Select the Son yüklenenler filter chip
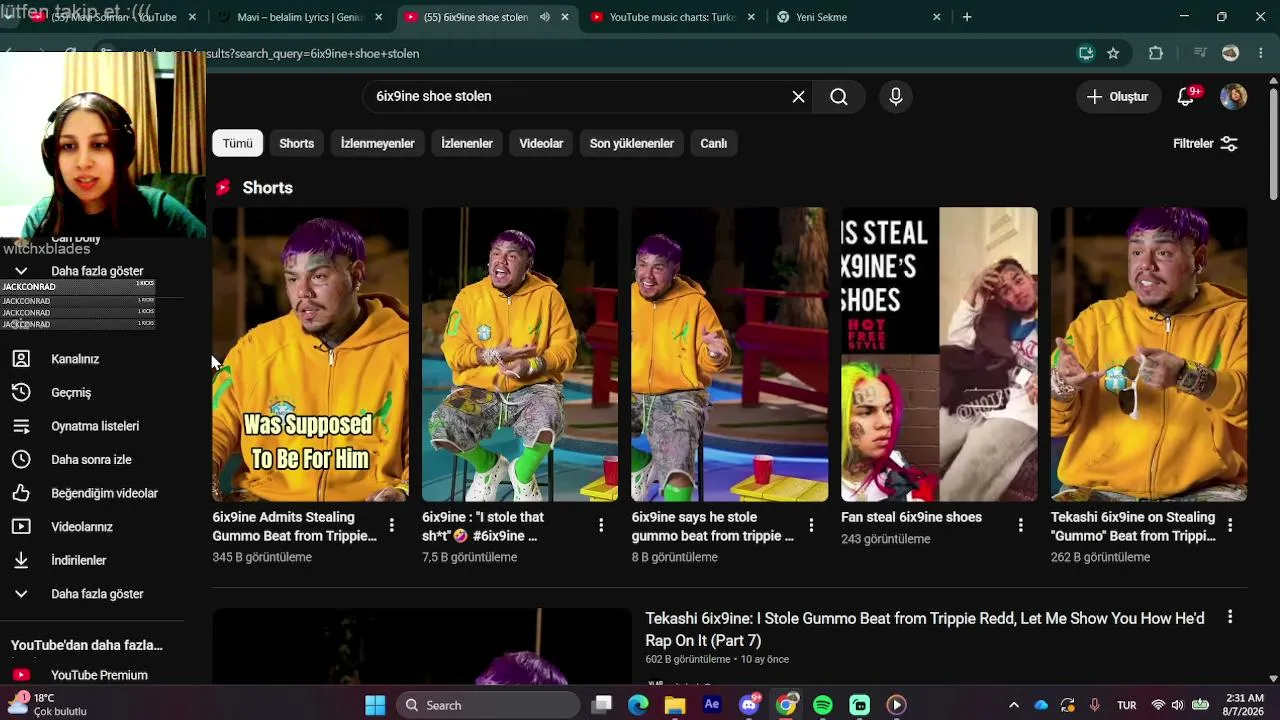The height and width of the screenshot is (720, 1280). 632,144
